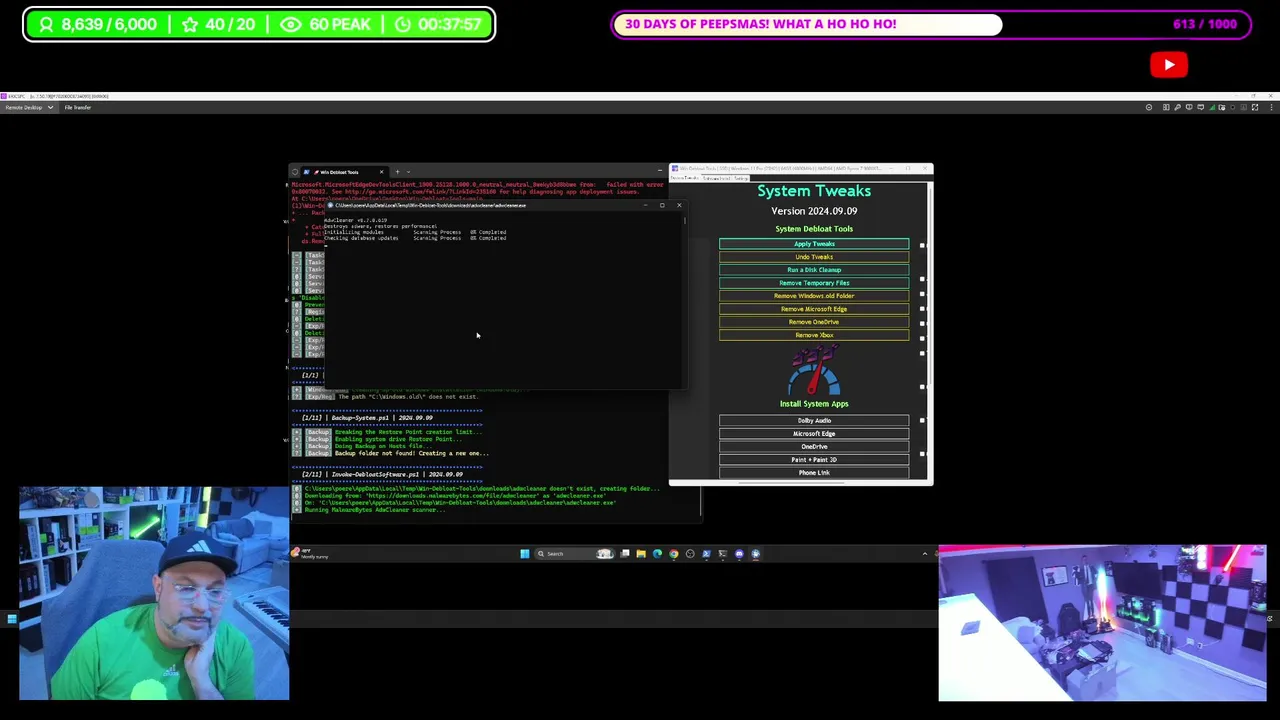The image size is (1280, 720).
Task: Install Microsoft Edge from system apps
Action: [814, 434]
